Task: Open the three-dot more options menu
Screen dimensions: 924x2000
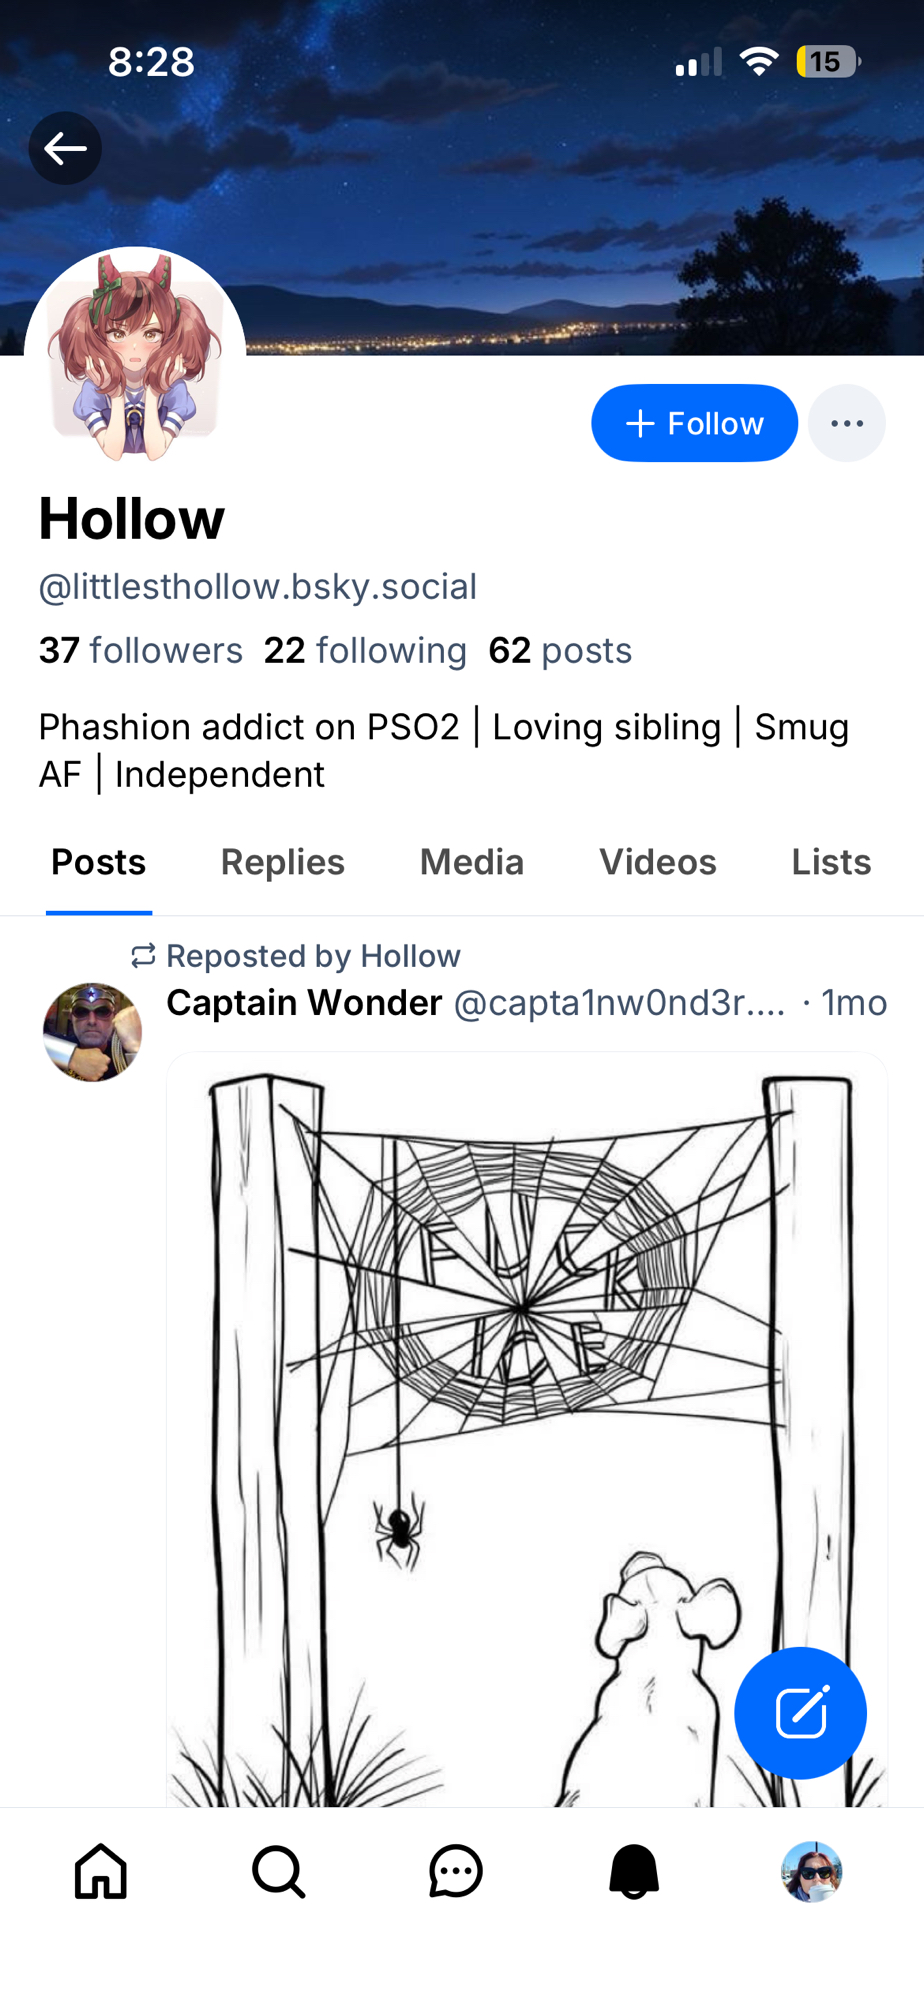Action: click(x=846, y=423)
